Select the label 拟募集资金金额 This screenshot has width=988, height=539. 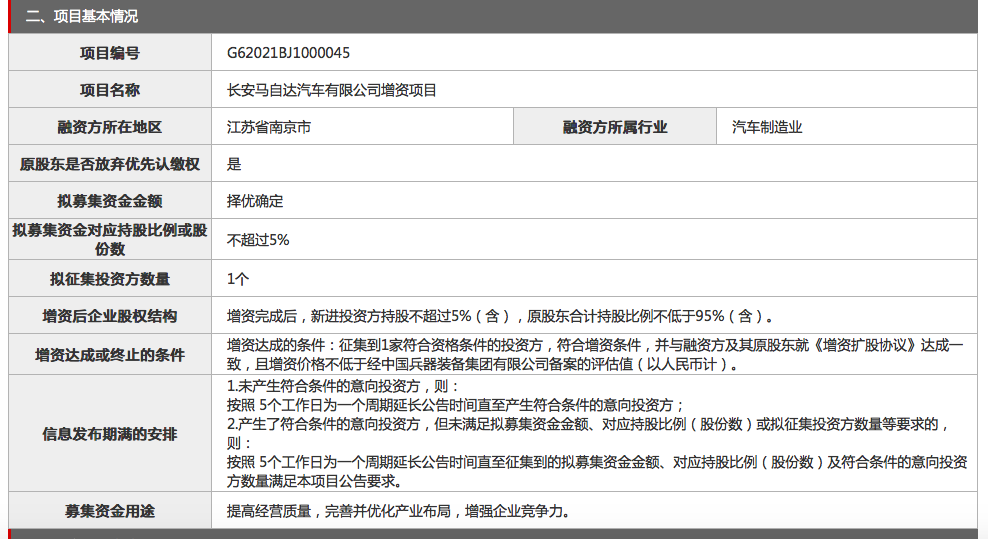[x=110, y=201]
